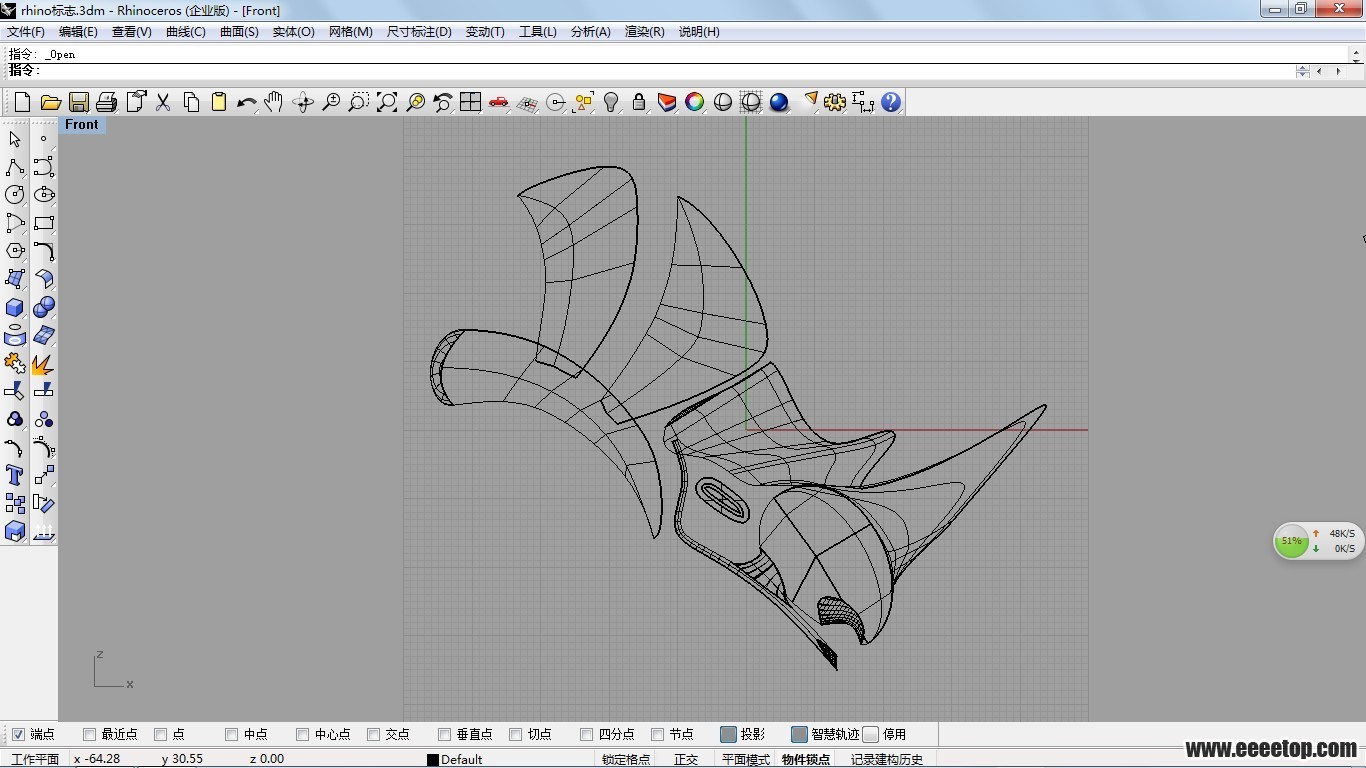Click the color wheel properties icon
This screenshot has width=1366, height=768.
click(695, 102)
